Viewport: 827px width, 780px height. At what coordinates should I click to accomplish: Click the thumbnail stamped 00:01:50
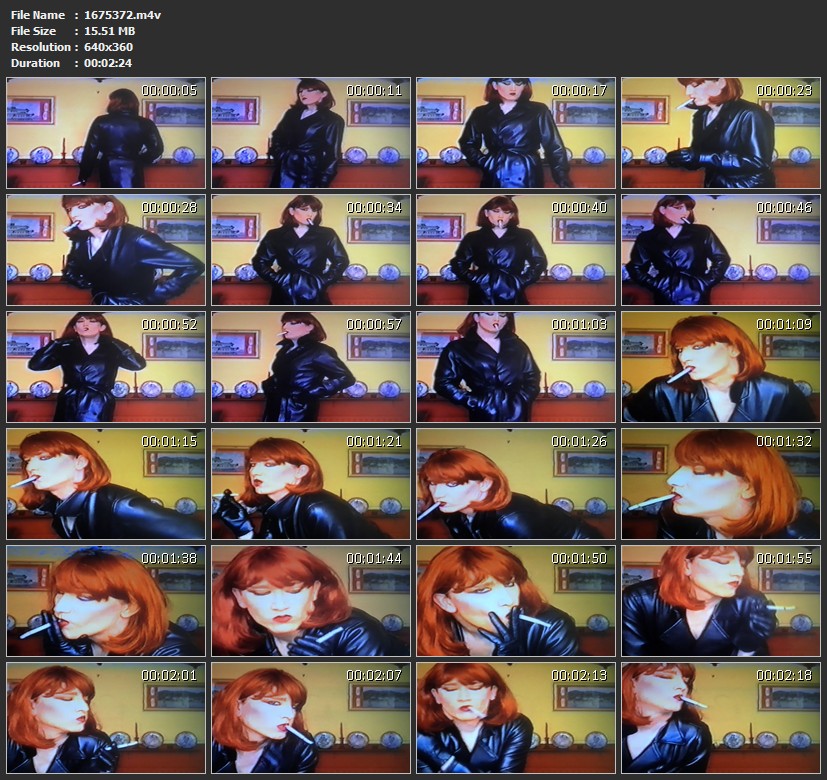tap(515, 600)
